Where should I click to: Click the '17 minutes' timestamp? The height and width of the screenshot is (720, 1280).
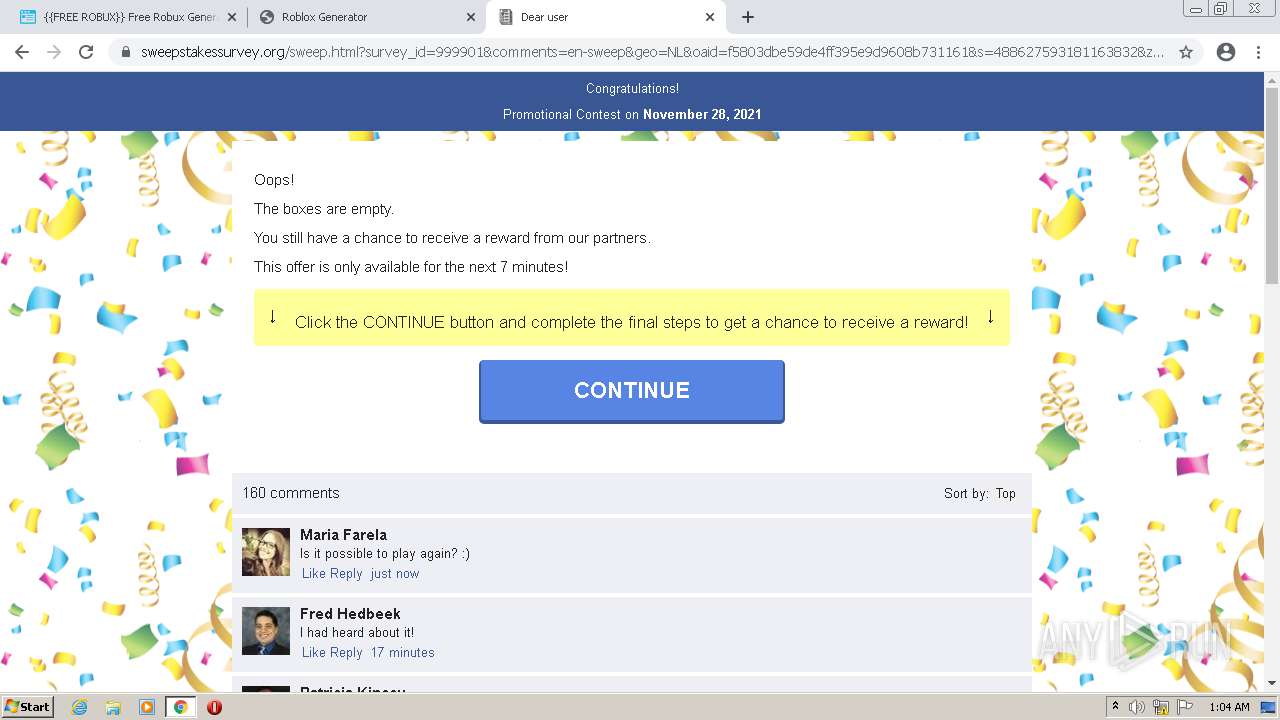[403, 652]
